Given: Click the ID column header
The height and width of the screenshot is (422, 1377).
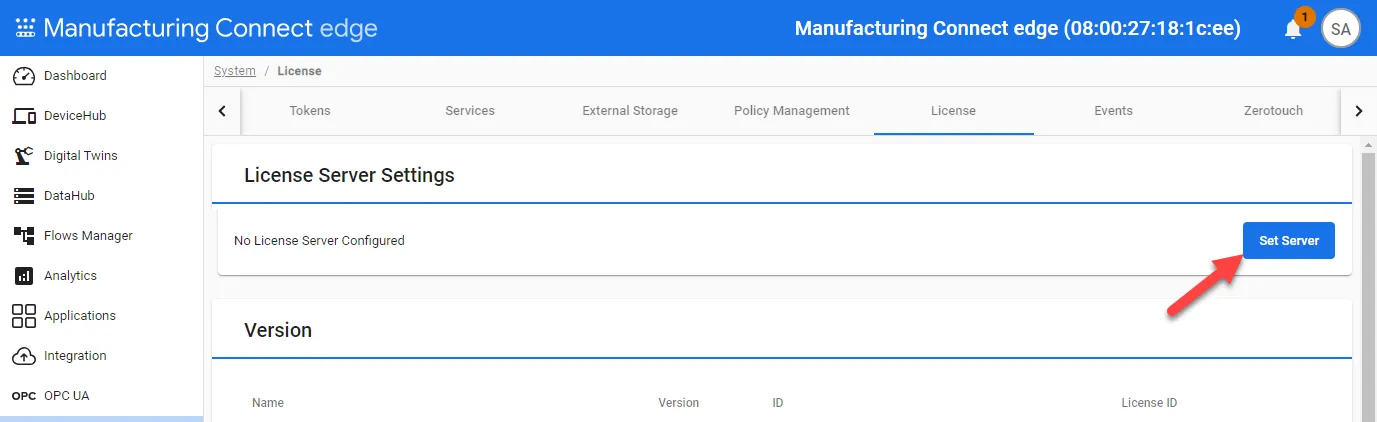Looking at the screenshot, I should point(778,403).
